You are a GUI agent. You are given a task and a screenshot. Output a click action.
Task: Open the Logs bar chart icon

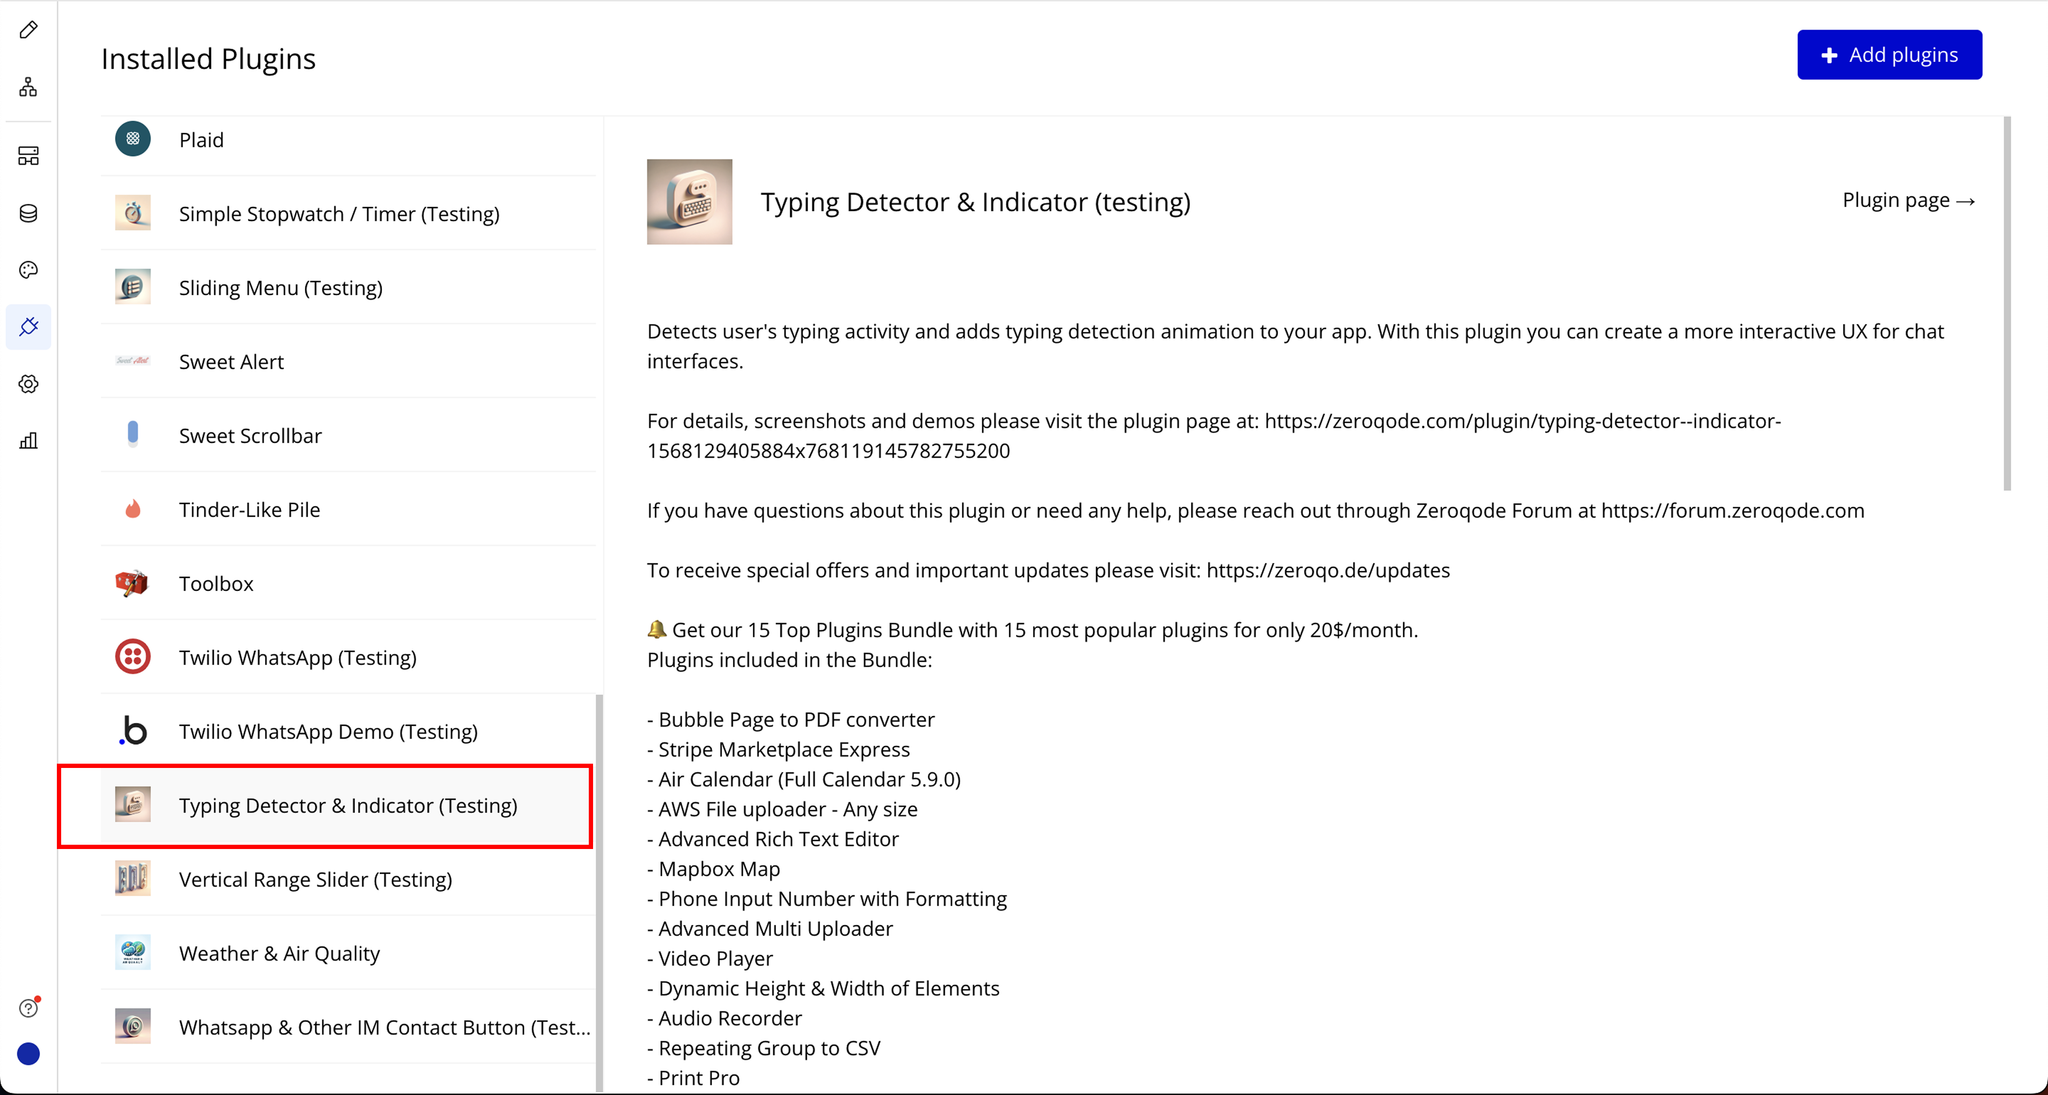coord(28,441)
